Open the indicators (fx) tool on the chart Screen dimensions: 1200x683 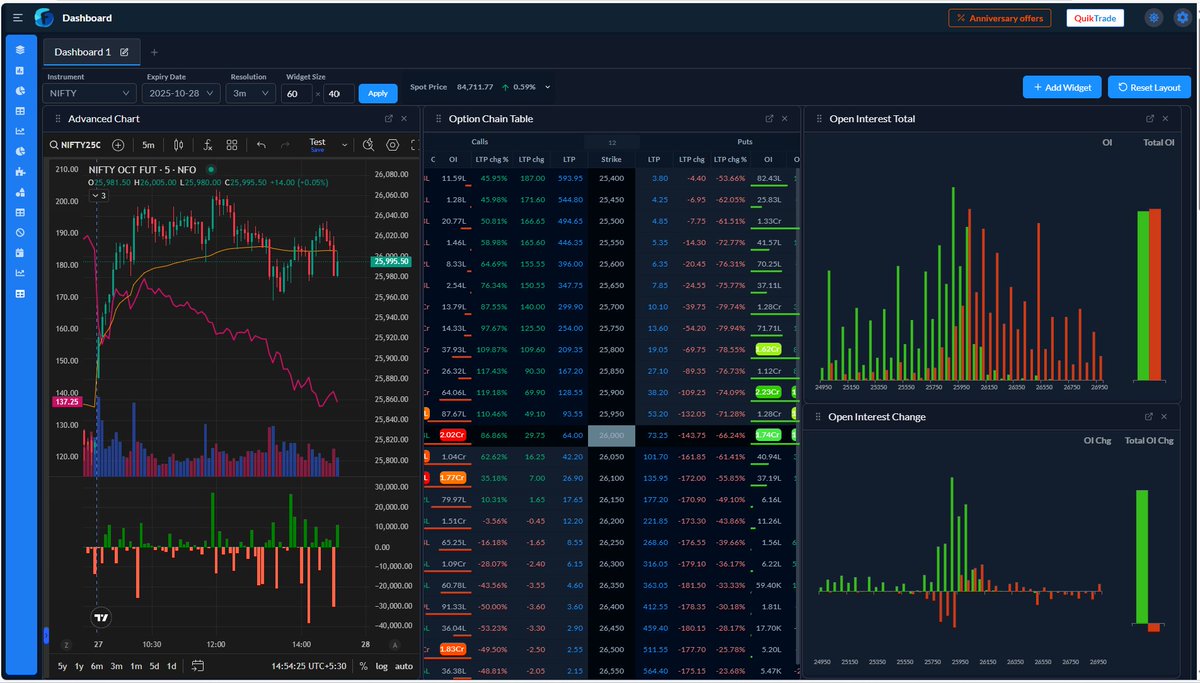tap(209, 144)
